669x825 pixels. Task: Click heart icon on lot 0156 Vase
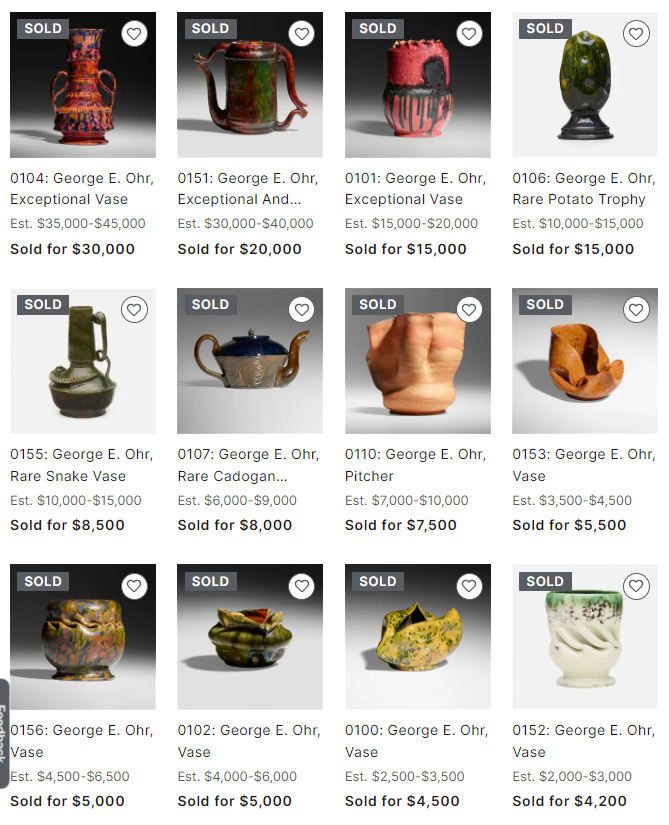(x=134, y=586)
